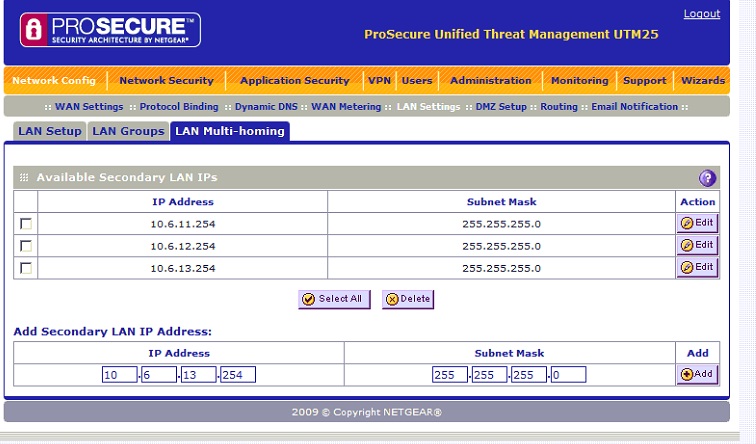756x444 pixels.
Task: Focus the second subnet mask octet field
Action: pos(489,375)
